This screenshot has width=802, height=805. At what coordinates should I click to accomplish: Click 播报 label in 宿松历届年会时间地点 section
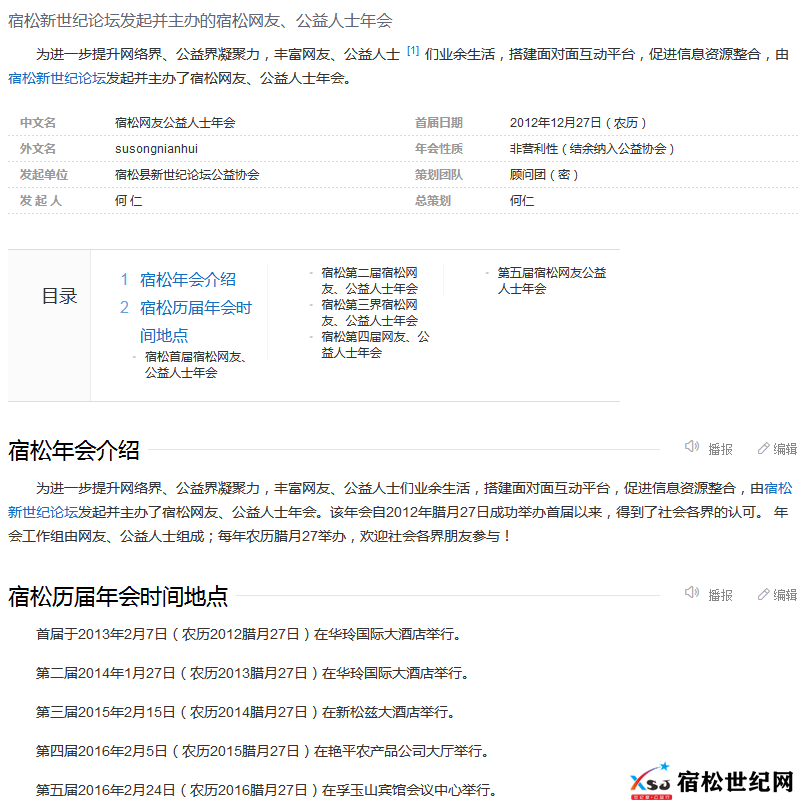(720, 595)
